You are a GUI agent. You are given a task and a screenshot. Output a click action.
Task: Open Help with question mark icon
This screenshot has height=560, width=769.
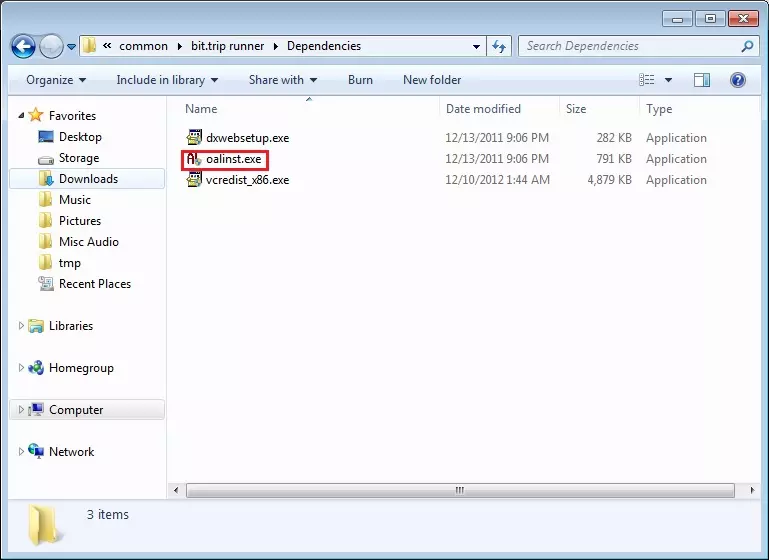click(x=738, y=80)
